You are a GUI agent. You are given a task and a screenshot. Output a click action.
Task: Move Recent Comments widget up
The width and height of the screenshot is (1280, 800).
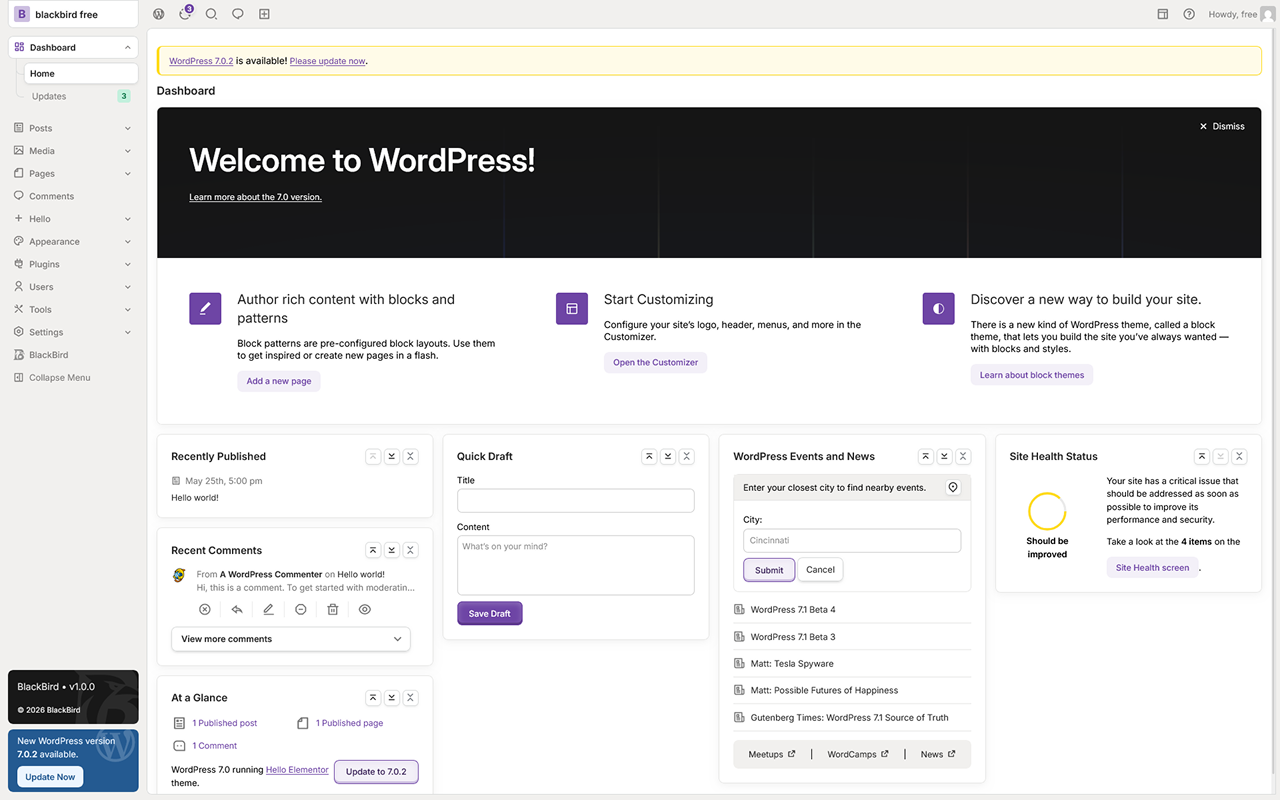pyautogui.click(x=373, y=550)
